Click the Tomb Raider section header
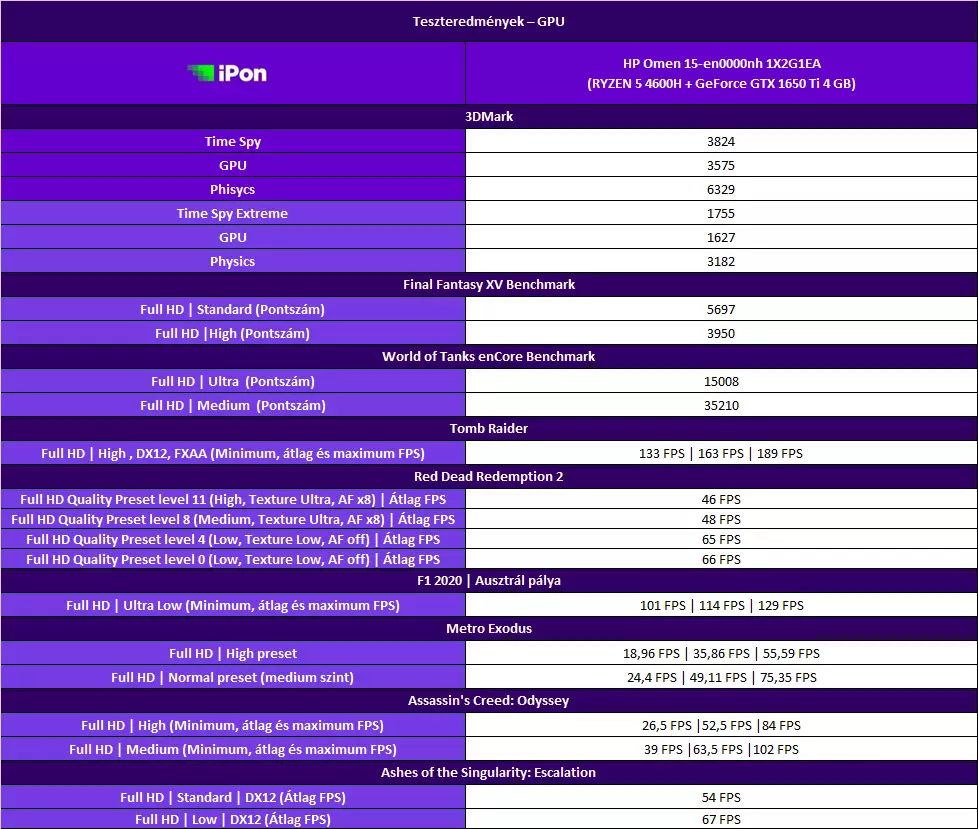Image resolution: width=978 pixels, height=829 pixels. coord(489,429)
